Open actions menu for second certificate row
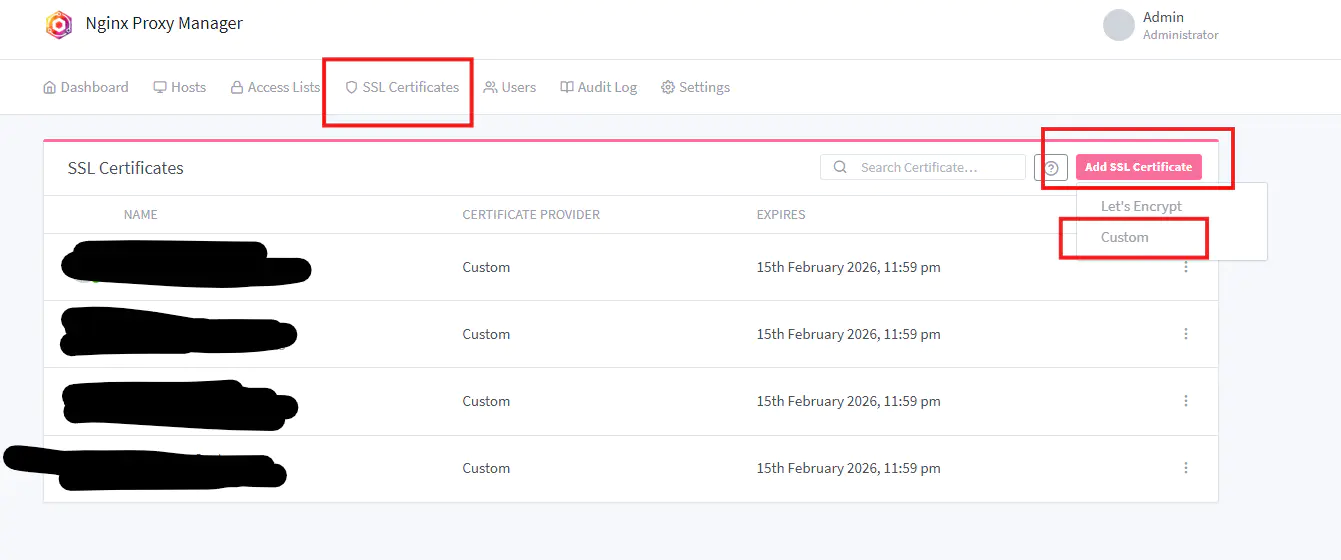Viewport: 1341px width, 560px height. click(x=1186, y=334)
